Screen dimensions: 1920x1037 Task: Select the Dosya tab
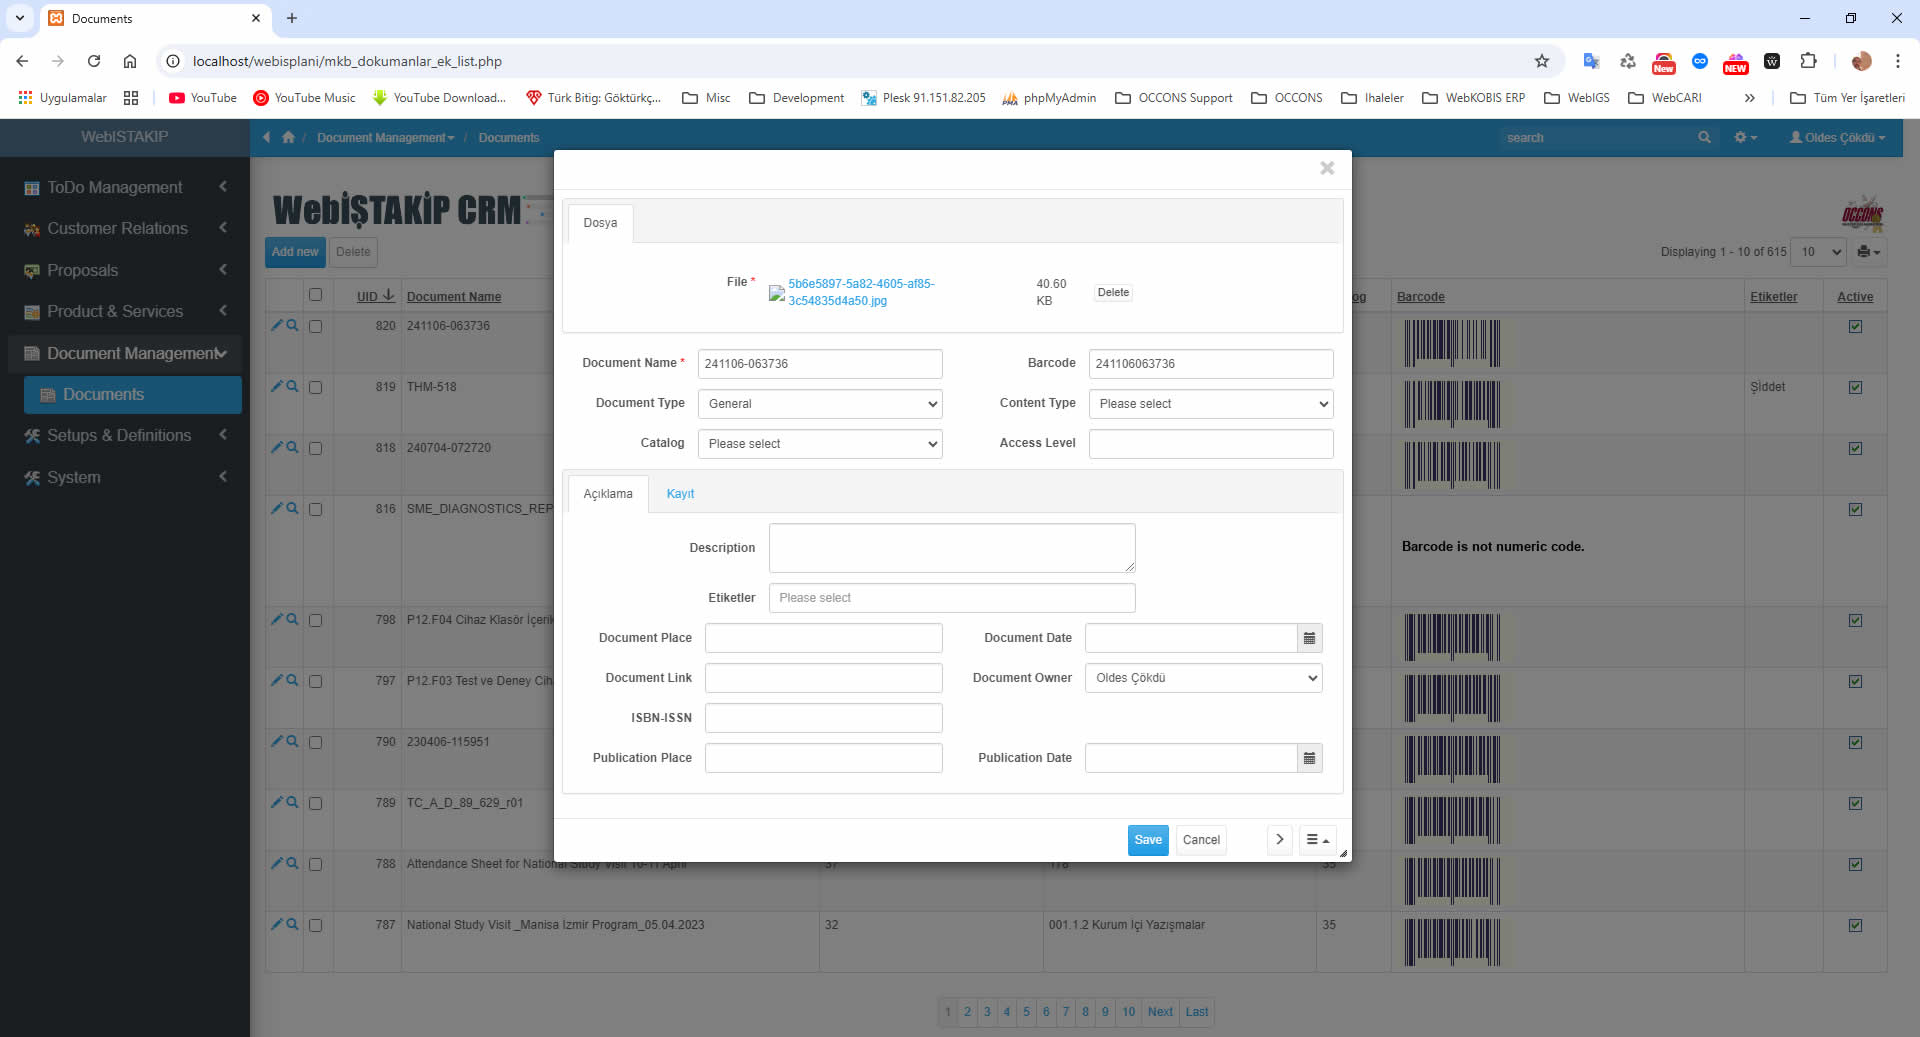[x=600, y=223]
